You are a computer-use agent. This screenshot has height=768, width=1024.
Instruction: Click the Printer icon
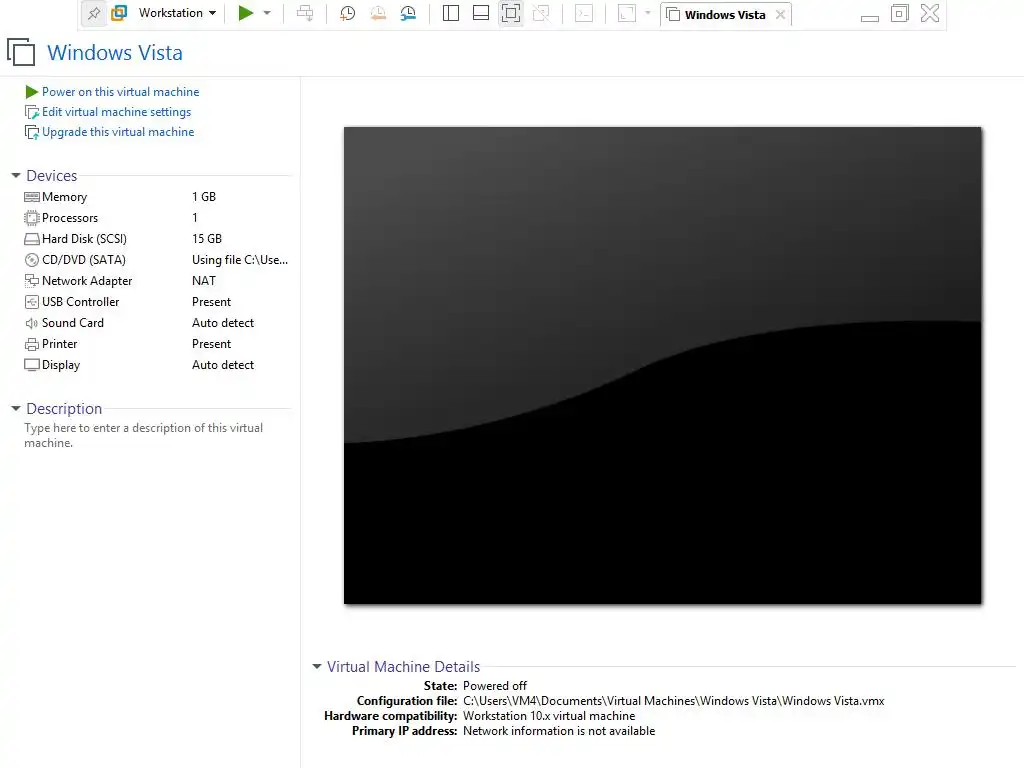[31, 344]
